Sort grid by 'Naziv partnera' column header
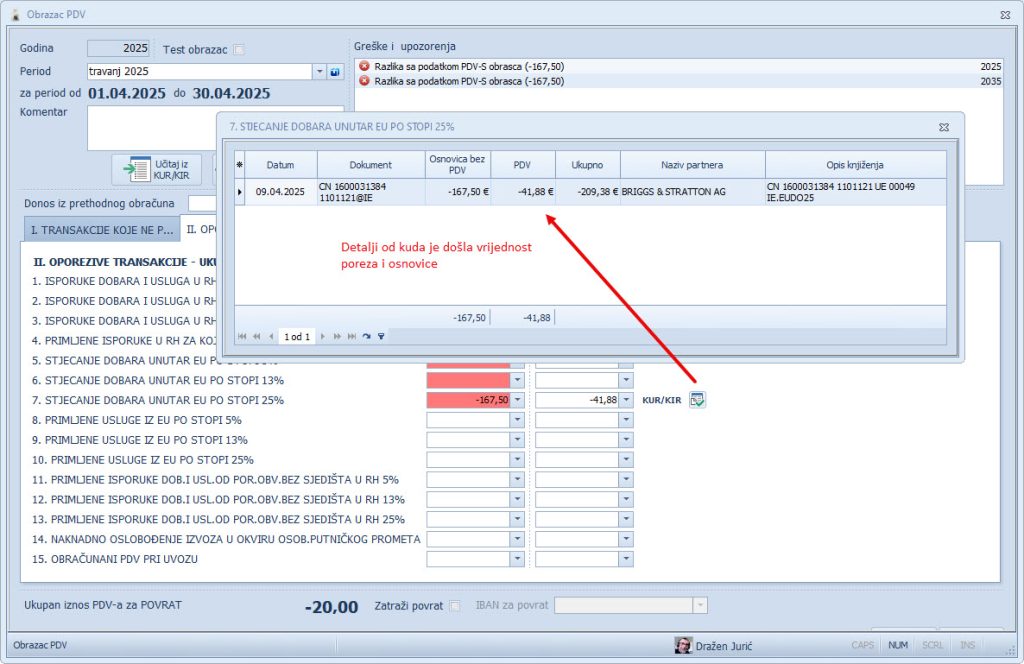 692,165
